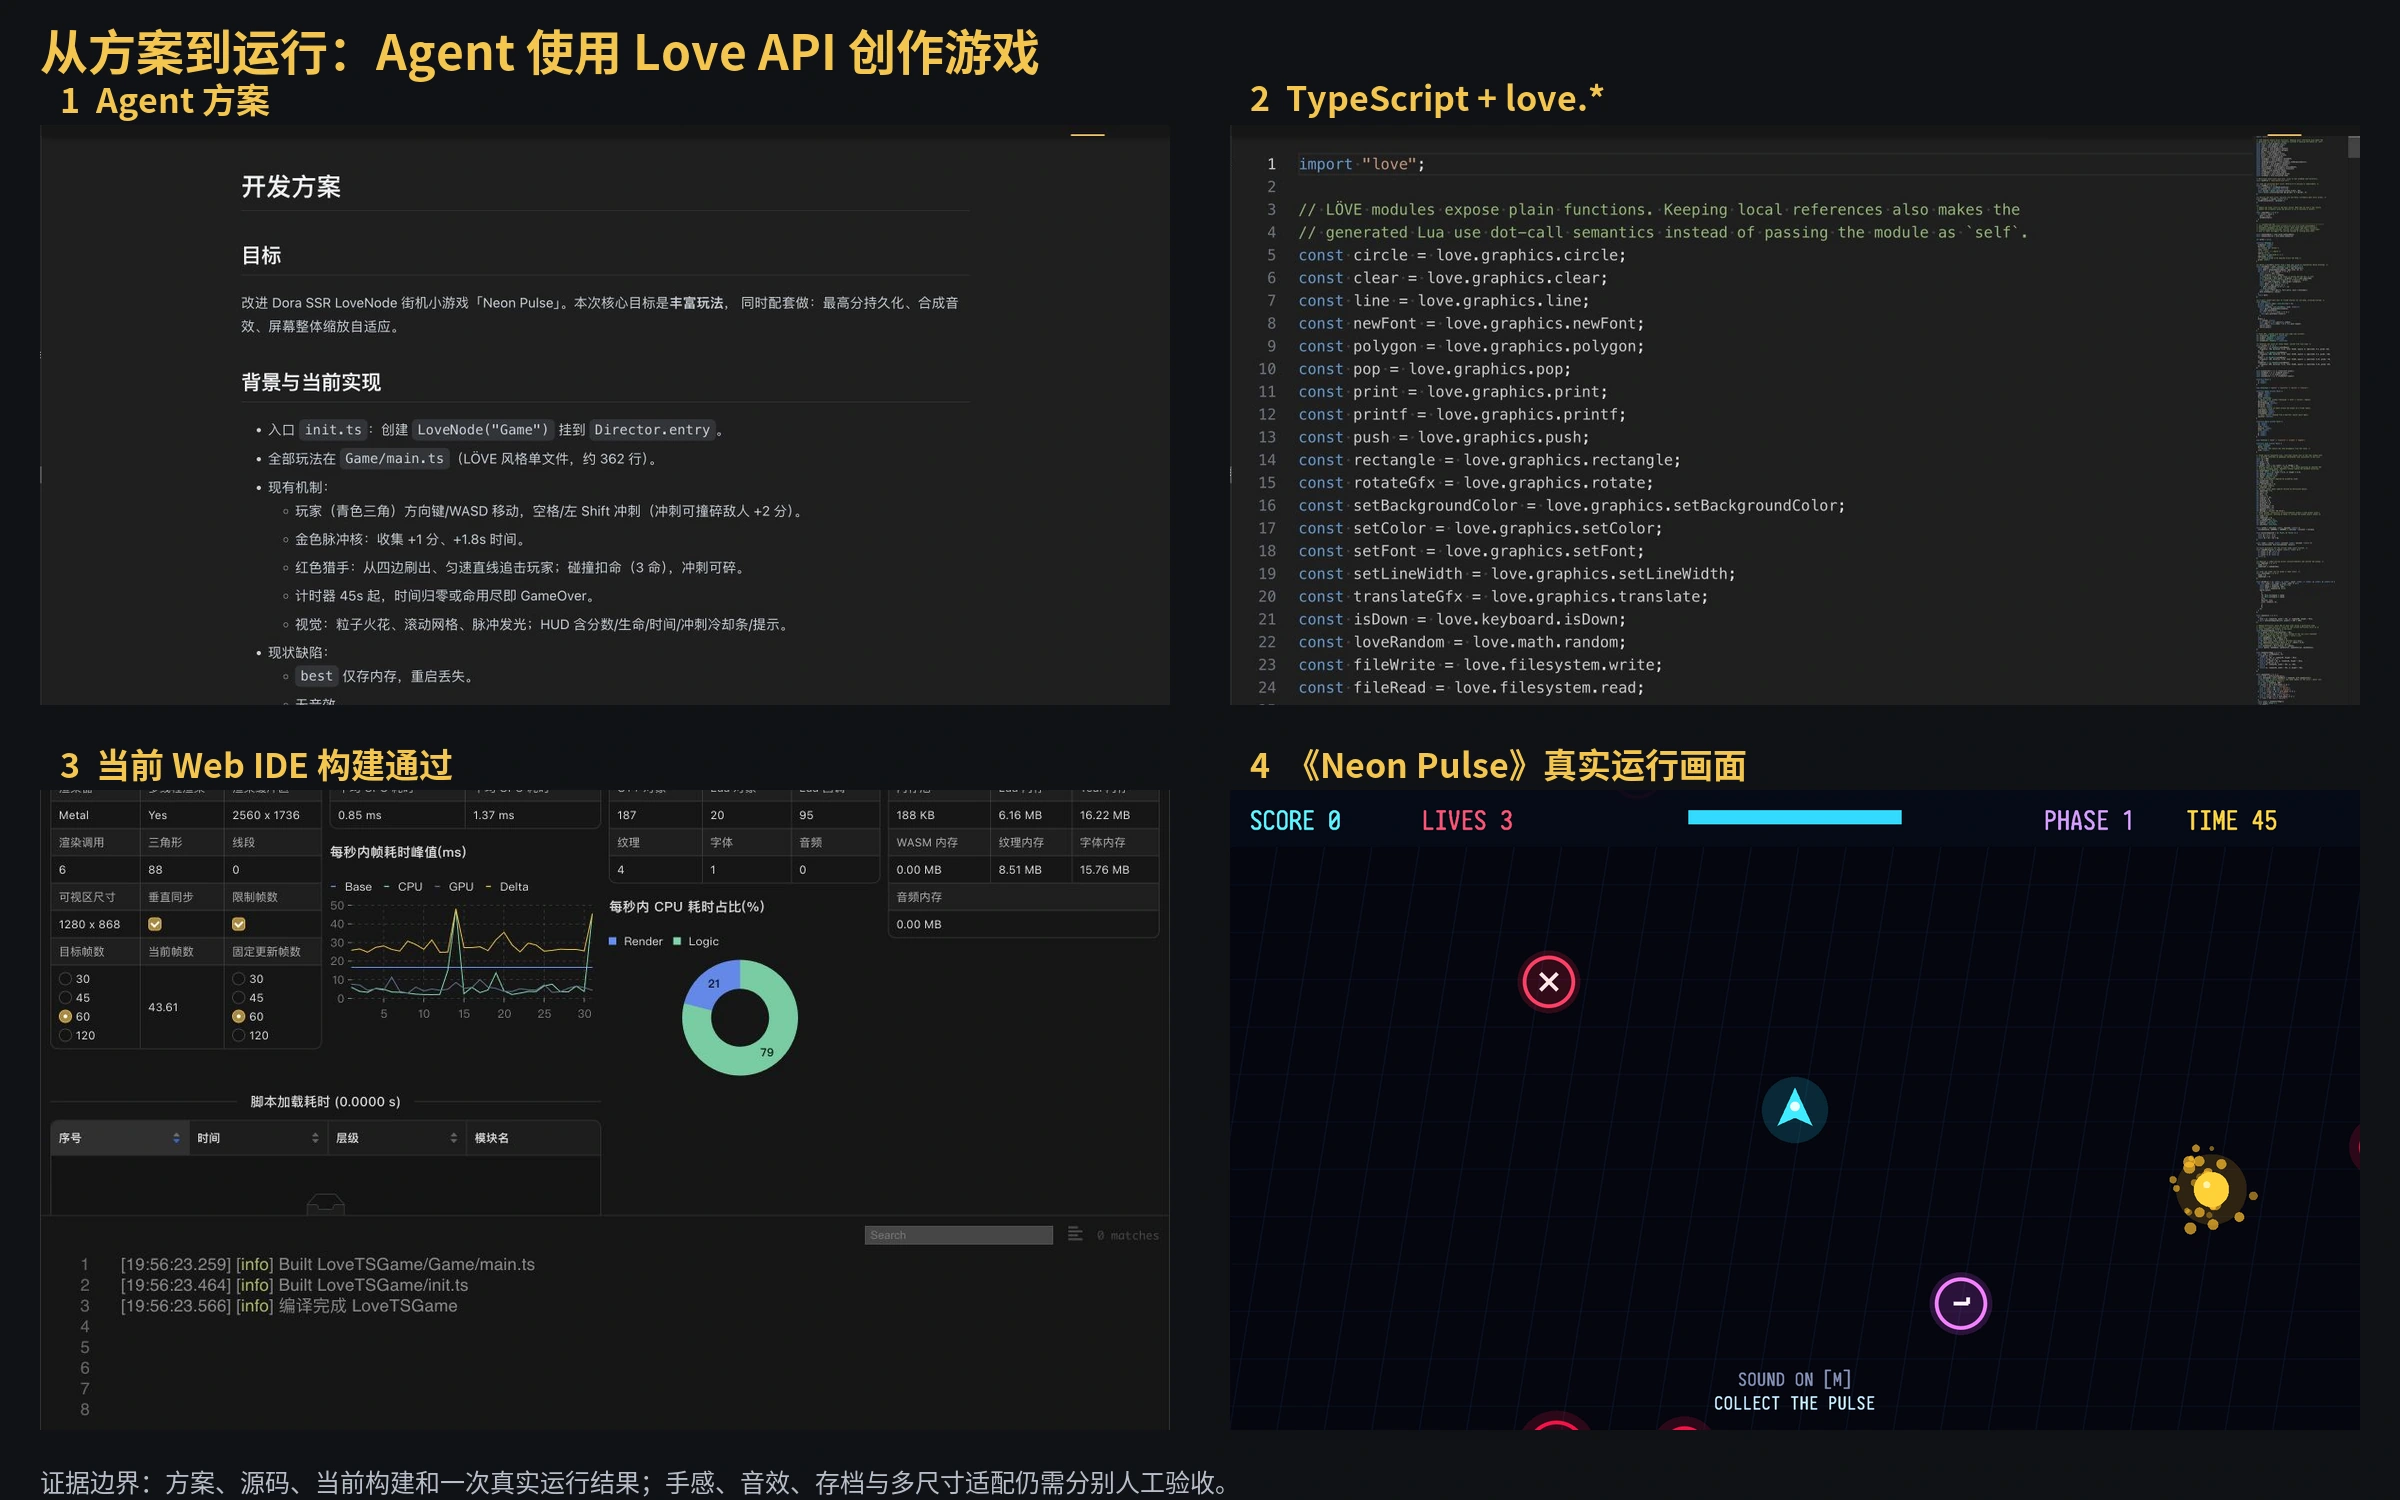Toggle the Delta series in frame time legend
Image resolution: width=2400 pixels, height=1500 pixels.
click(507, 887)
